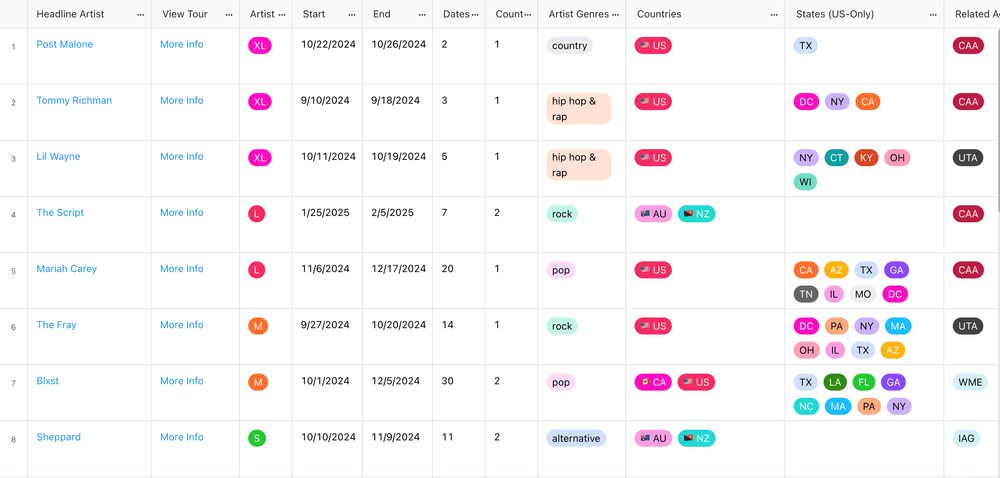This screenshot has width=1000, height=478.
Task: Click the US country tag in Blxst row
Action: (696, 382)
